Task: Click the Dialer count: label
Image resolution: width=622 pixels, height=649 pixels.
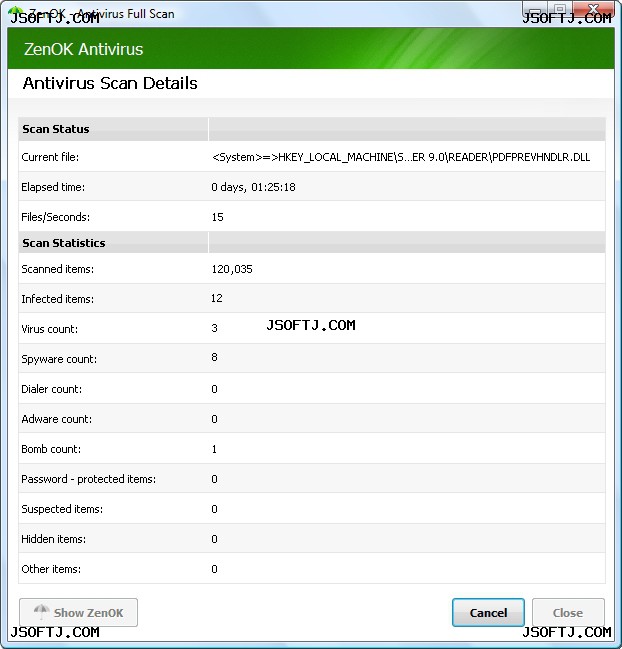Action: click(x=52, y=389)
